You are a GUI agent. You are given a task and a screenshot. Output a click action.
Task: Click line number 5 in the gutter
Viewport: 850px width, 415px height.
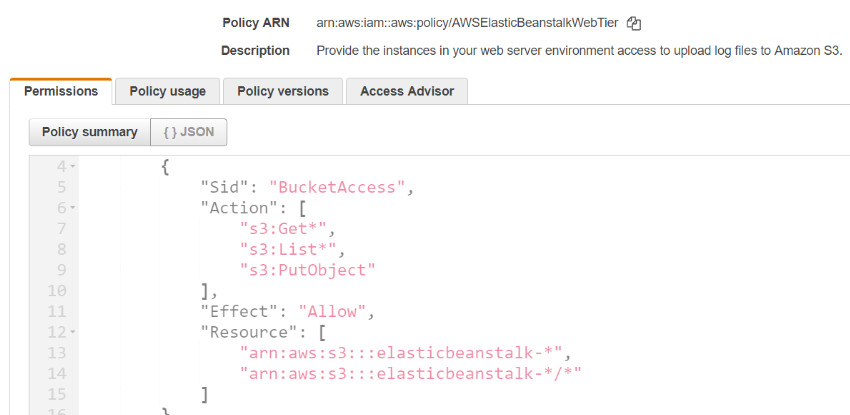point(62,187)
